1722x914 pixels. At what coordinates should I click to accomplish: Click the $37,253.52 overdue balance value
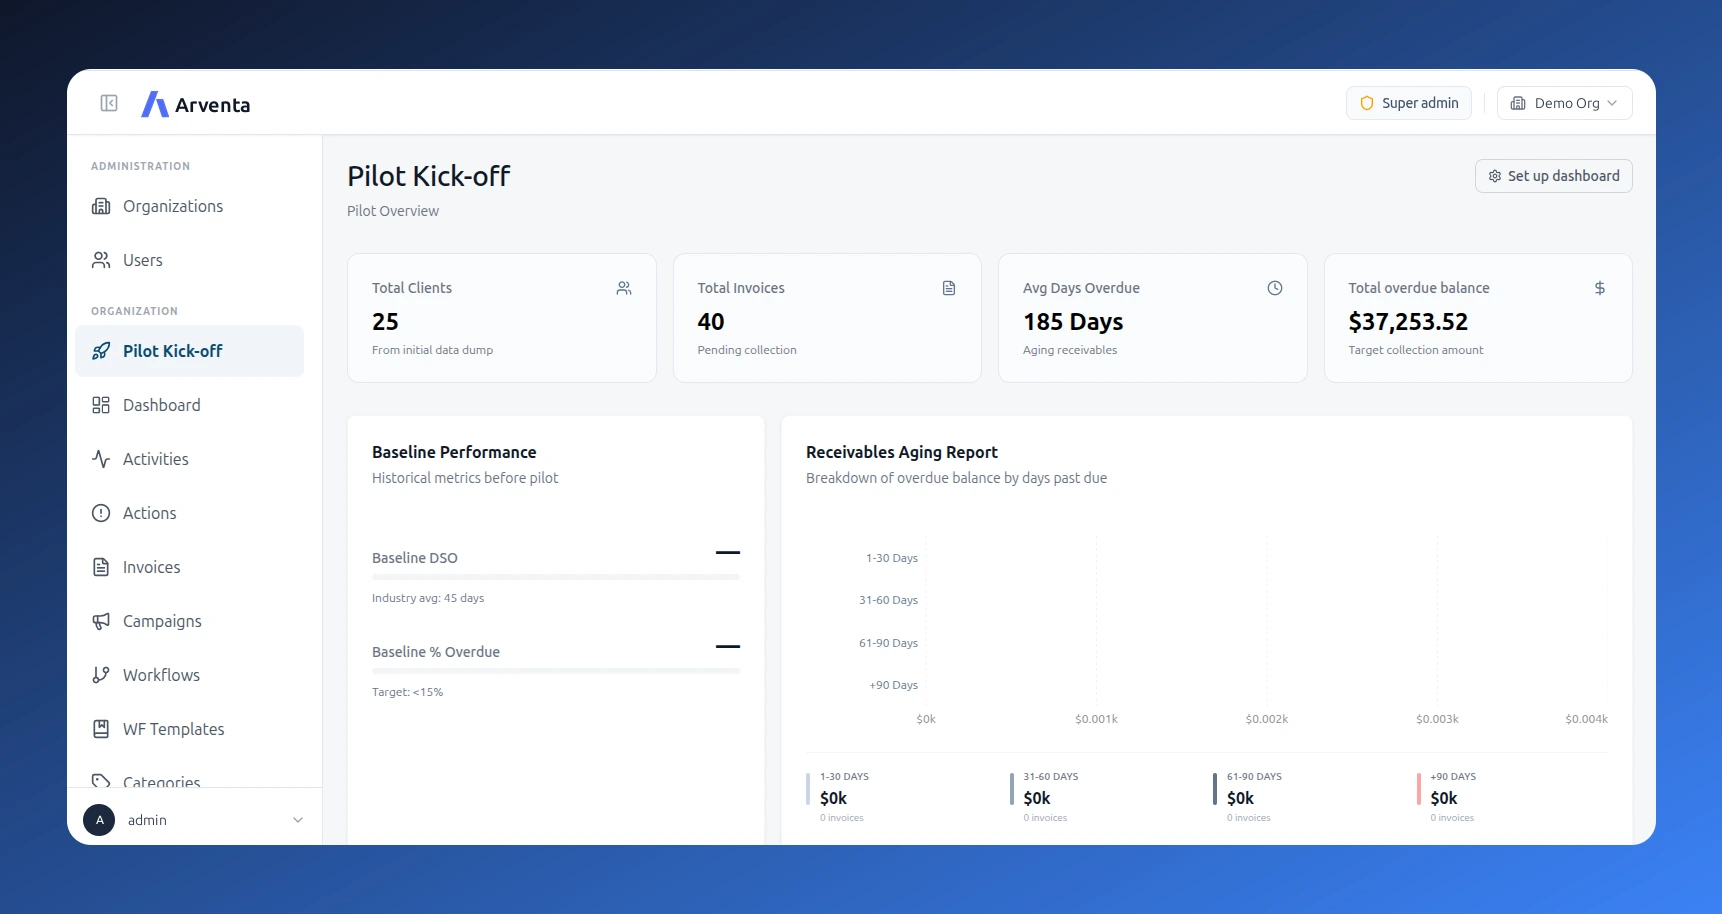coord(1408,322)
